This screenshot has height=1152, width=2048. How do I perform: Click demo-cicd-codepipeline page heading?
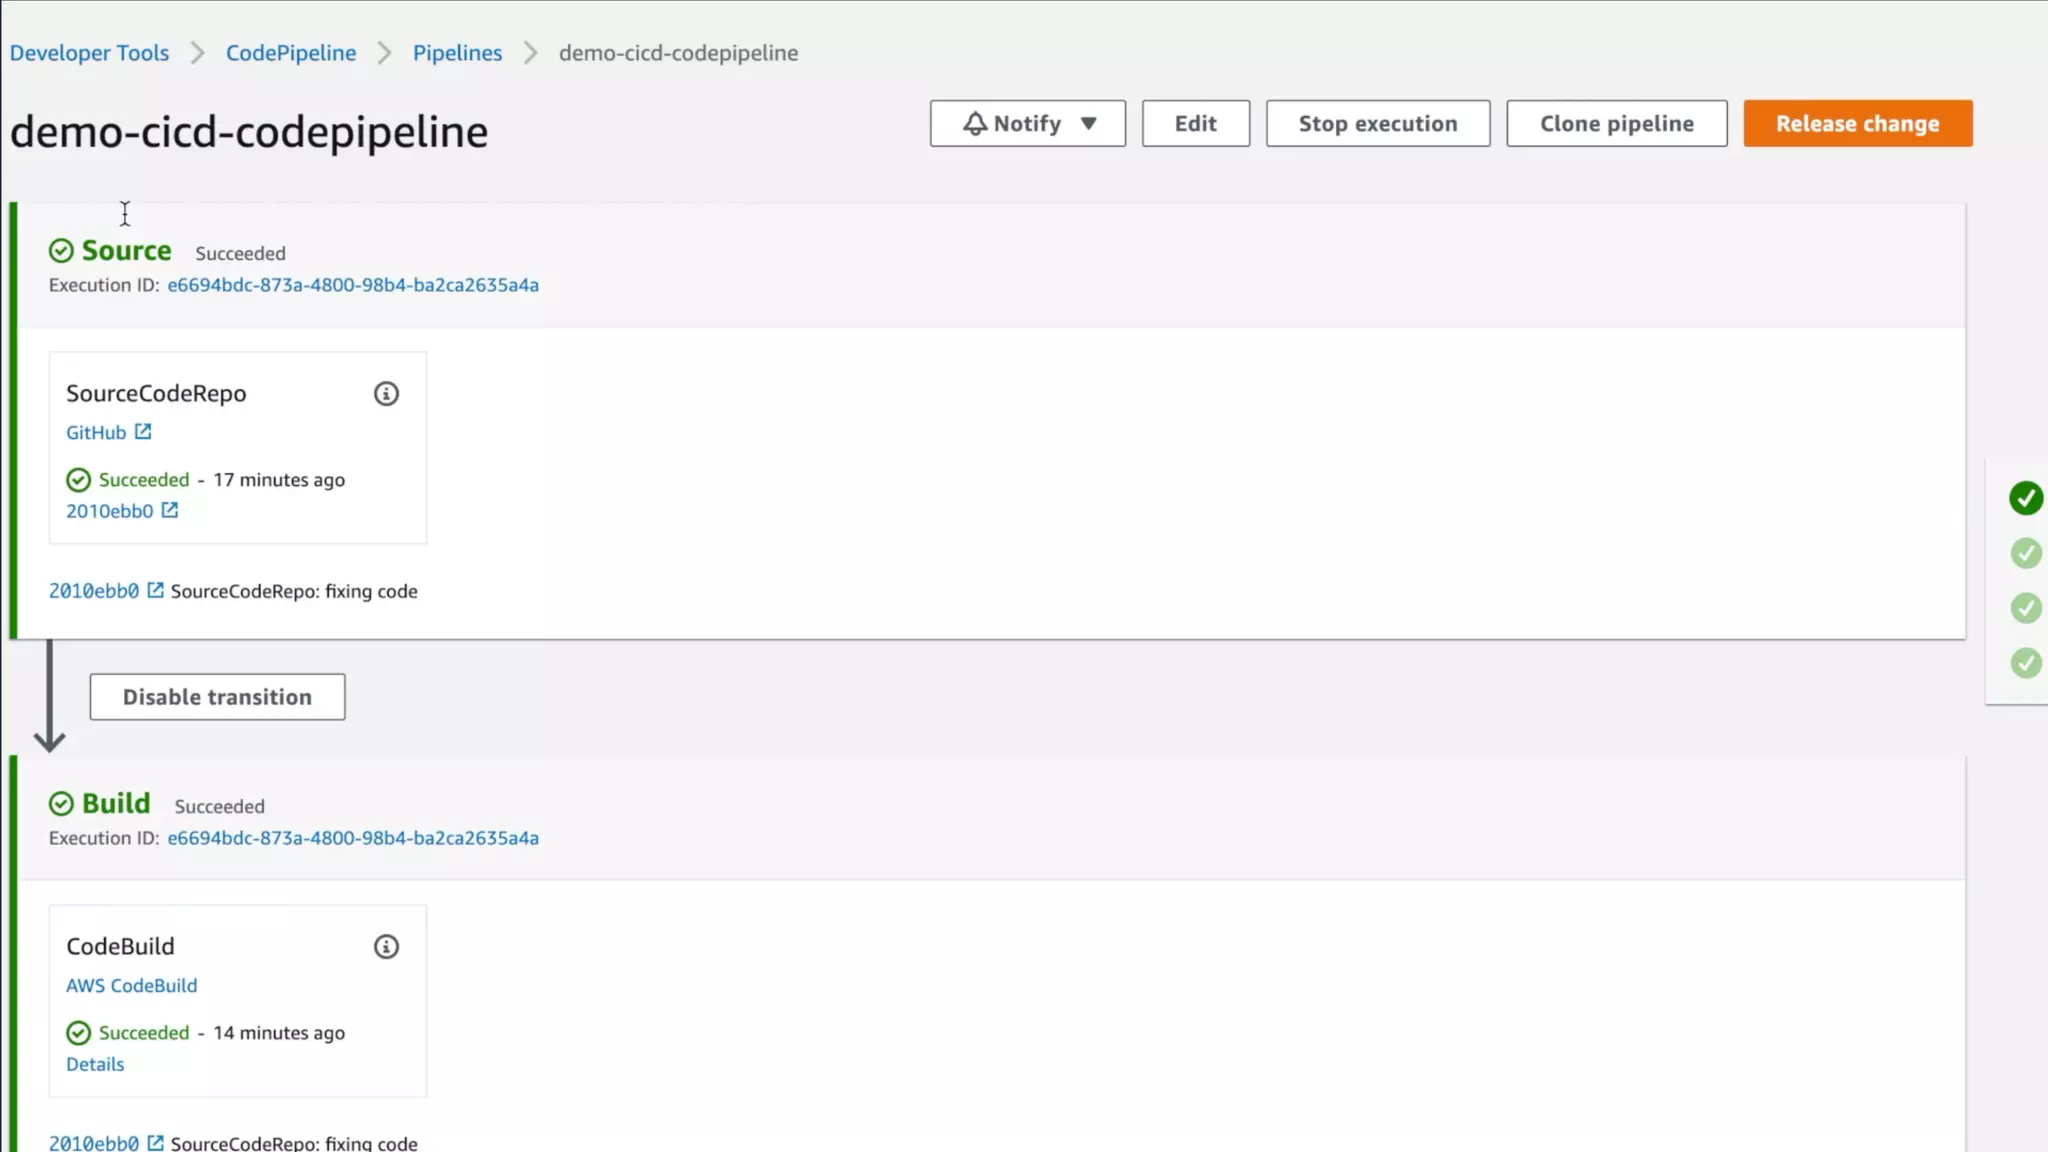pos(249,131)
